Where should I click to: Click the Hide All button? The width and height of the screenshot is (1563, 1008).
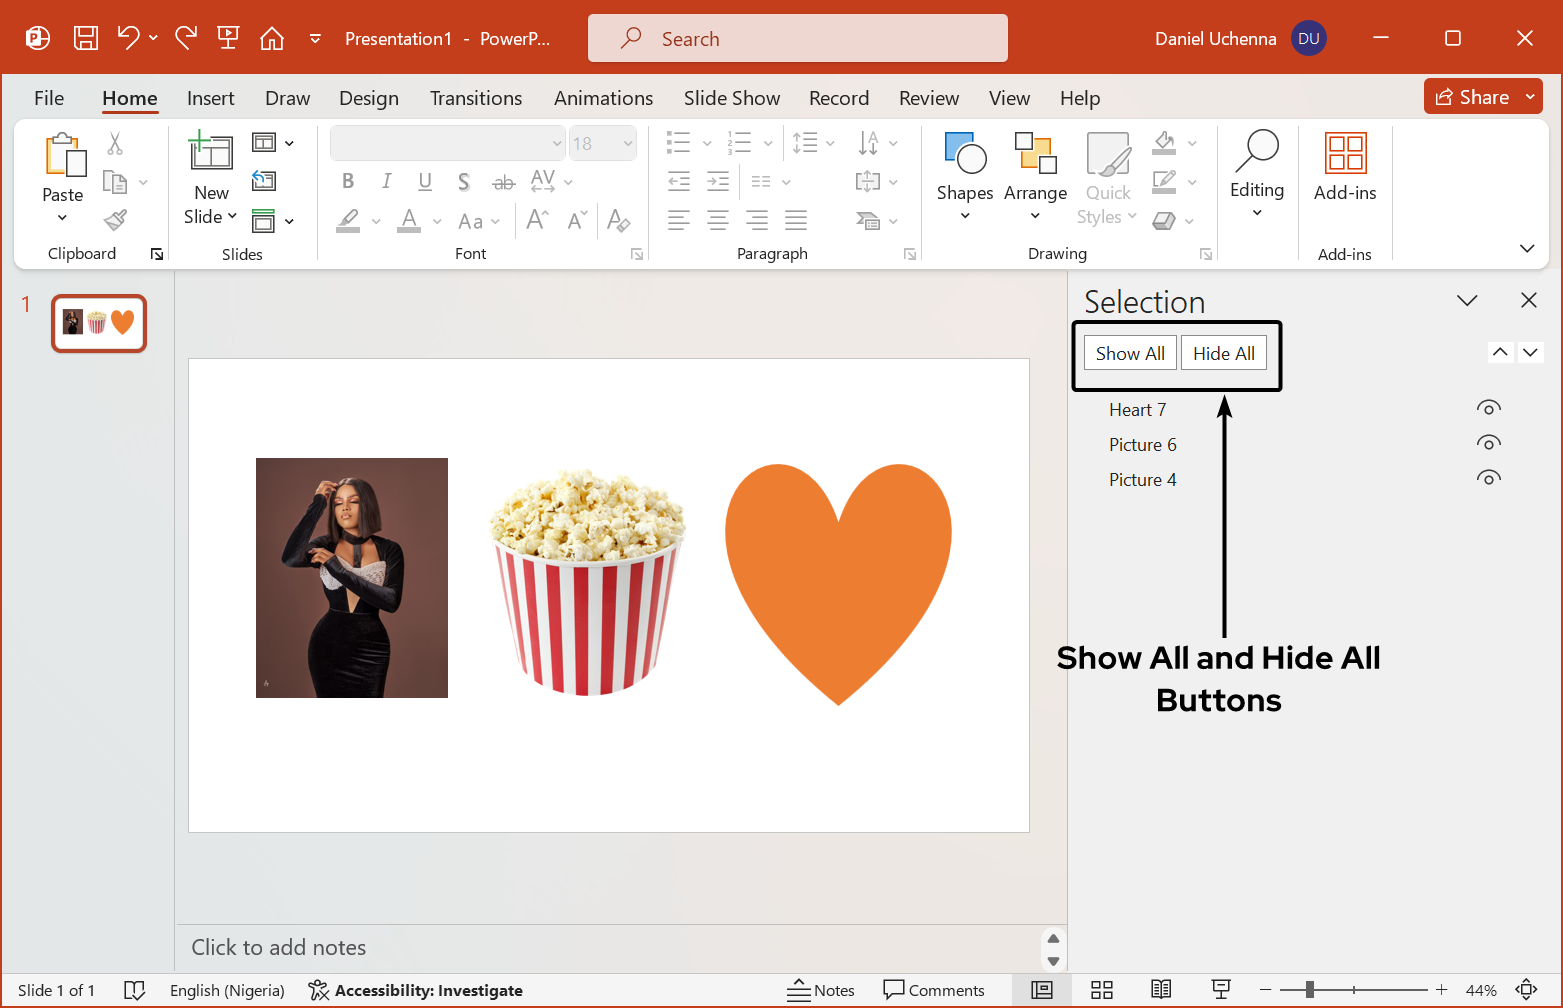click(1223, 352)
